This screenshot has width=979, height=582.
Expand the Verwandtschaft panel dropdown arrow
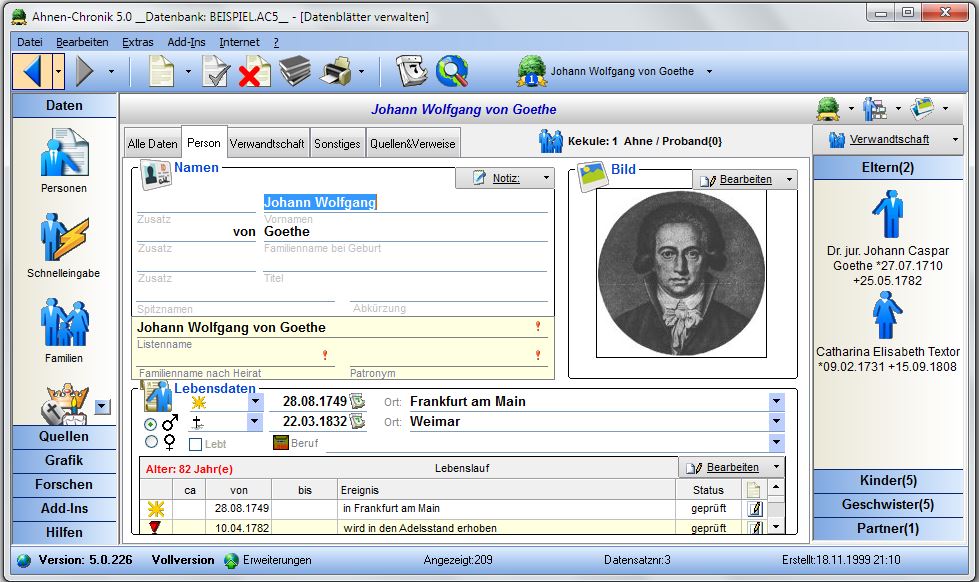[955, 140]
